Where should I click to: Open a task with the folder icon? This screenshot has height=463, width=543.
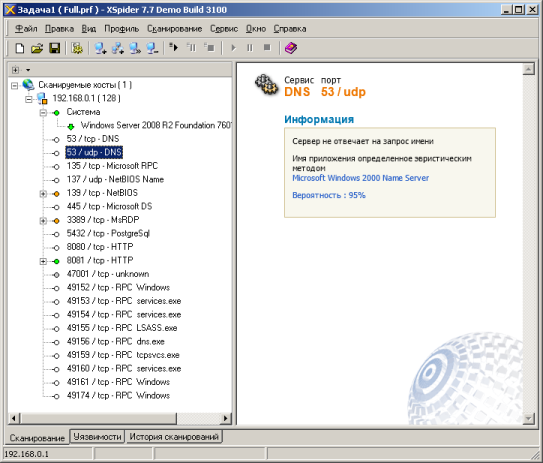37,48
